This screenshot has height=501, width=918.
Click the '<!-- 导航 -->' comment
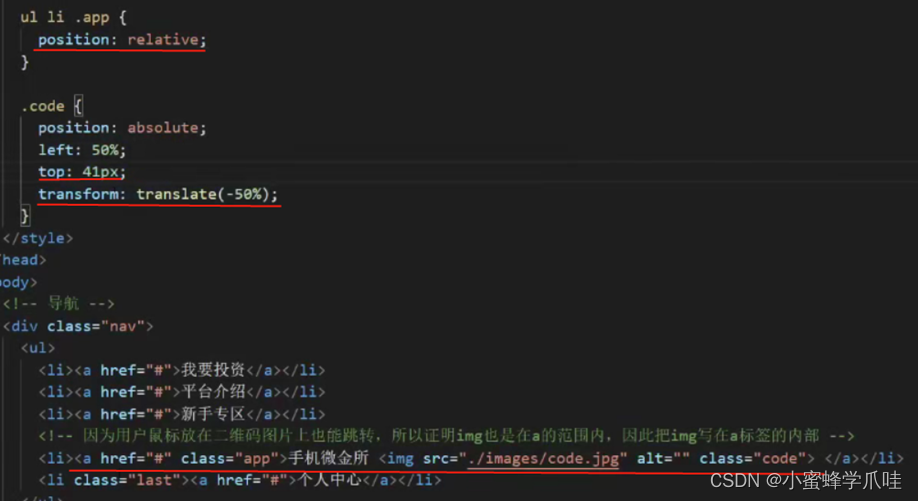click(59, 304)
